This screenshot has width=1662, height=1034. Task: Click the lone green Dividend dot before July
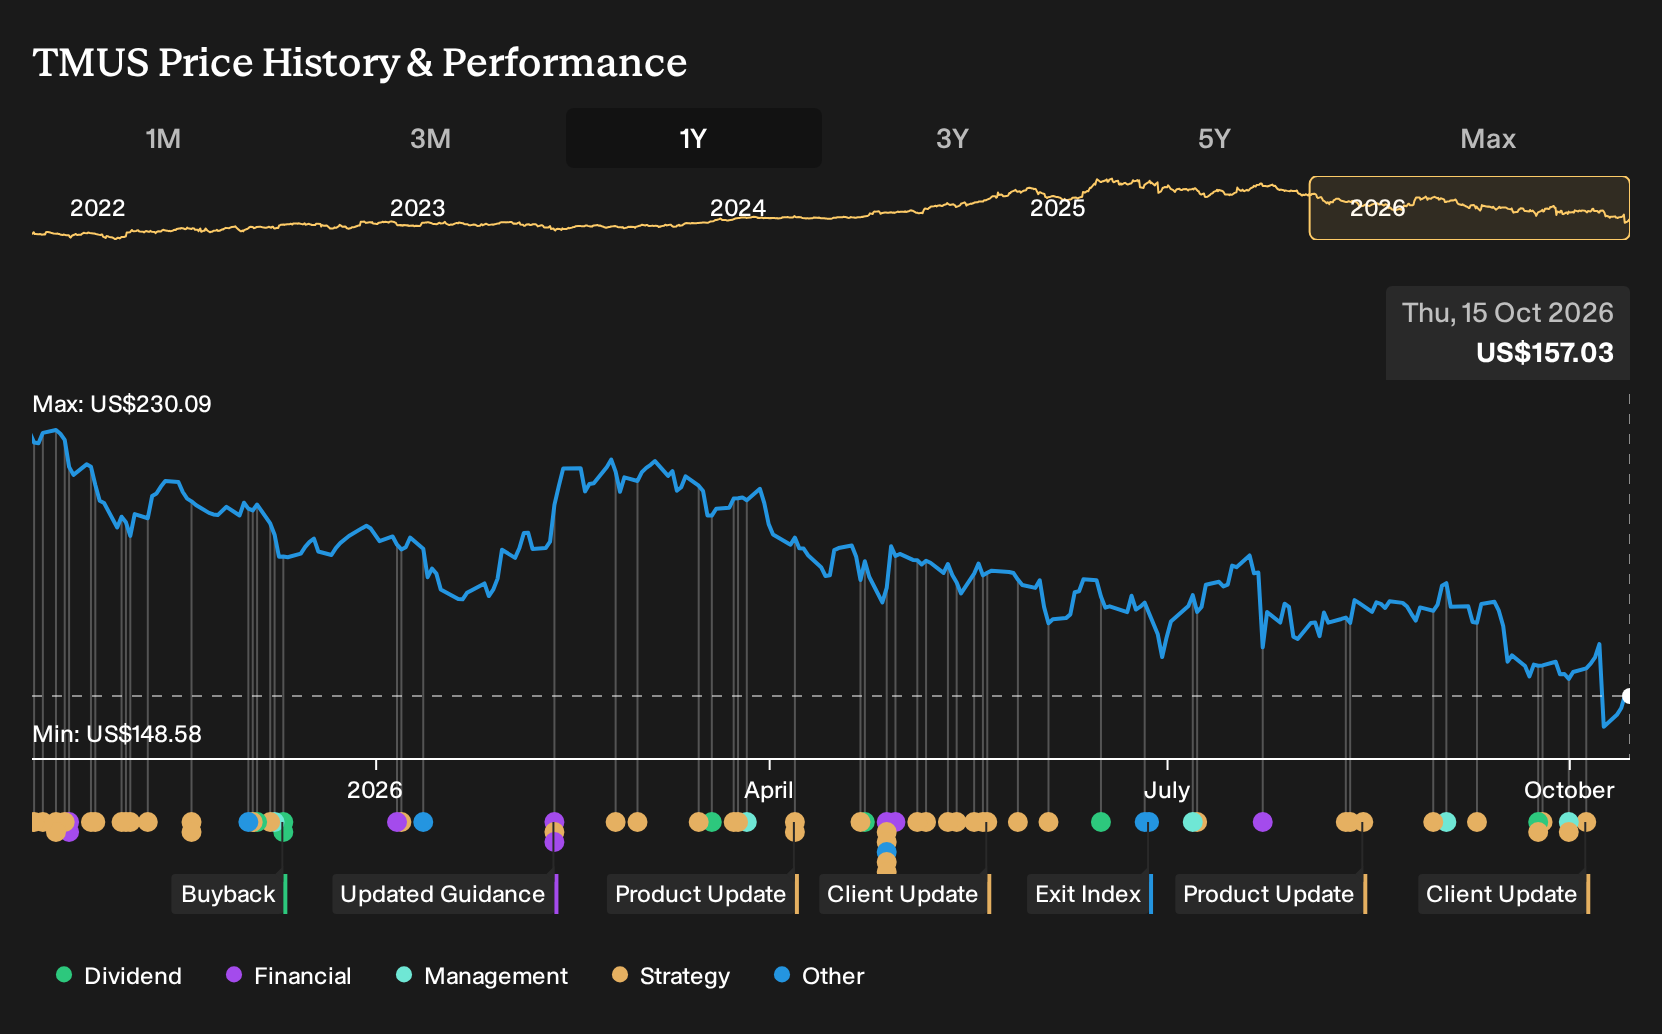click(1101, 822)
